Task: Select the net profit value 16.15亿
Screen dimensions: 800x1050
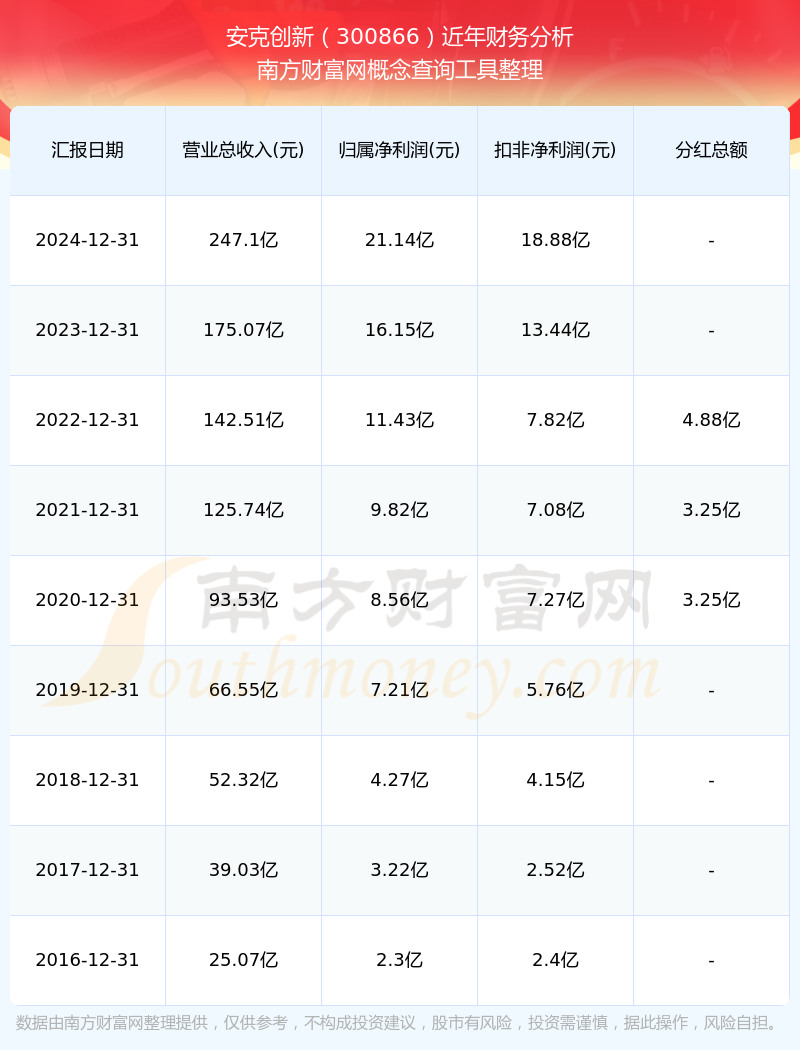Action: pos(399,330)
